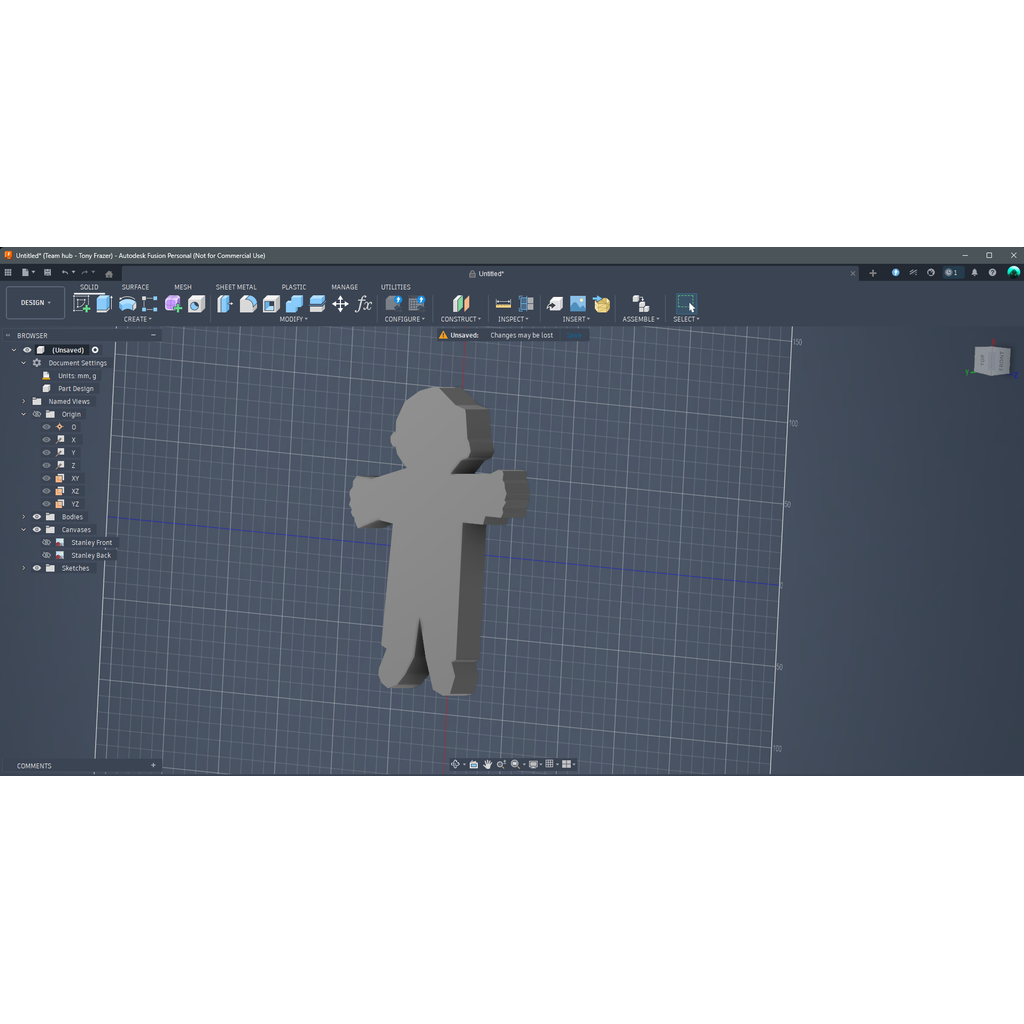
Task: Open a new design tab with plus
Action: click(872, 273)
